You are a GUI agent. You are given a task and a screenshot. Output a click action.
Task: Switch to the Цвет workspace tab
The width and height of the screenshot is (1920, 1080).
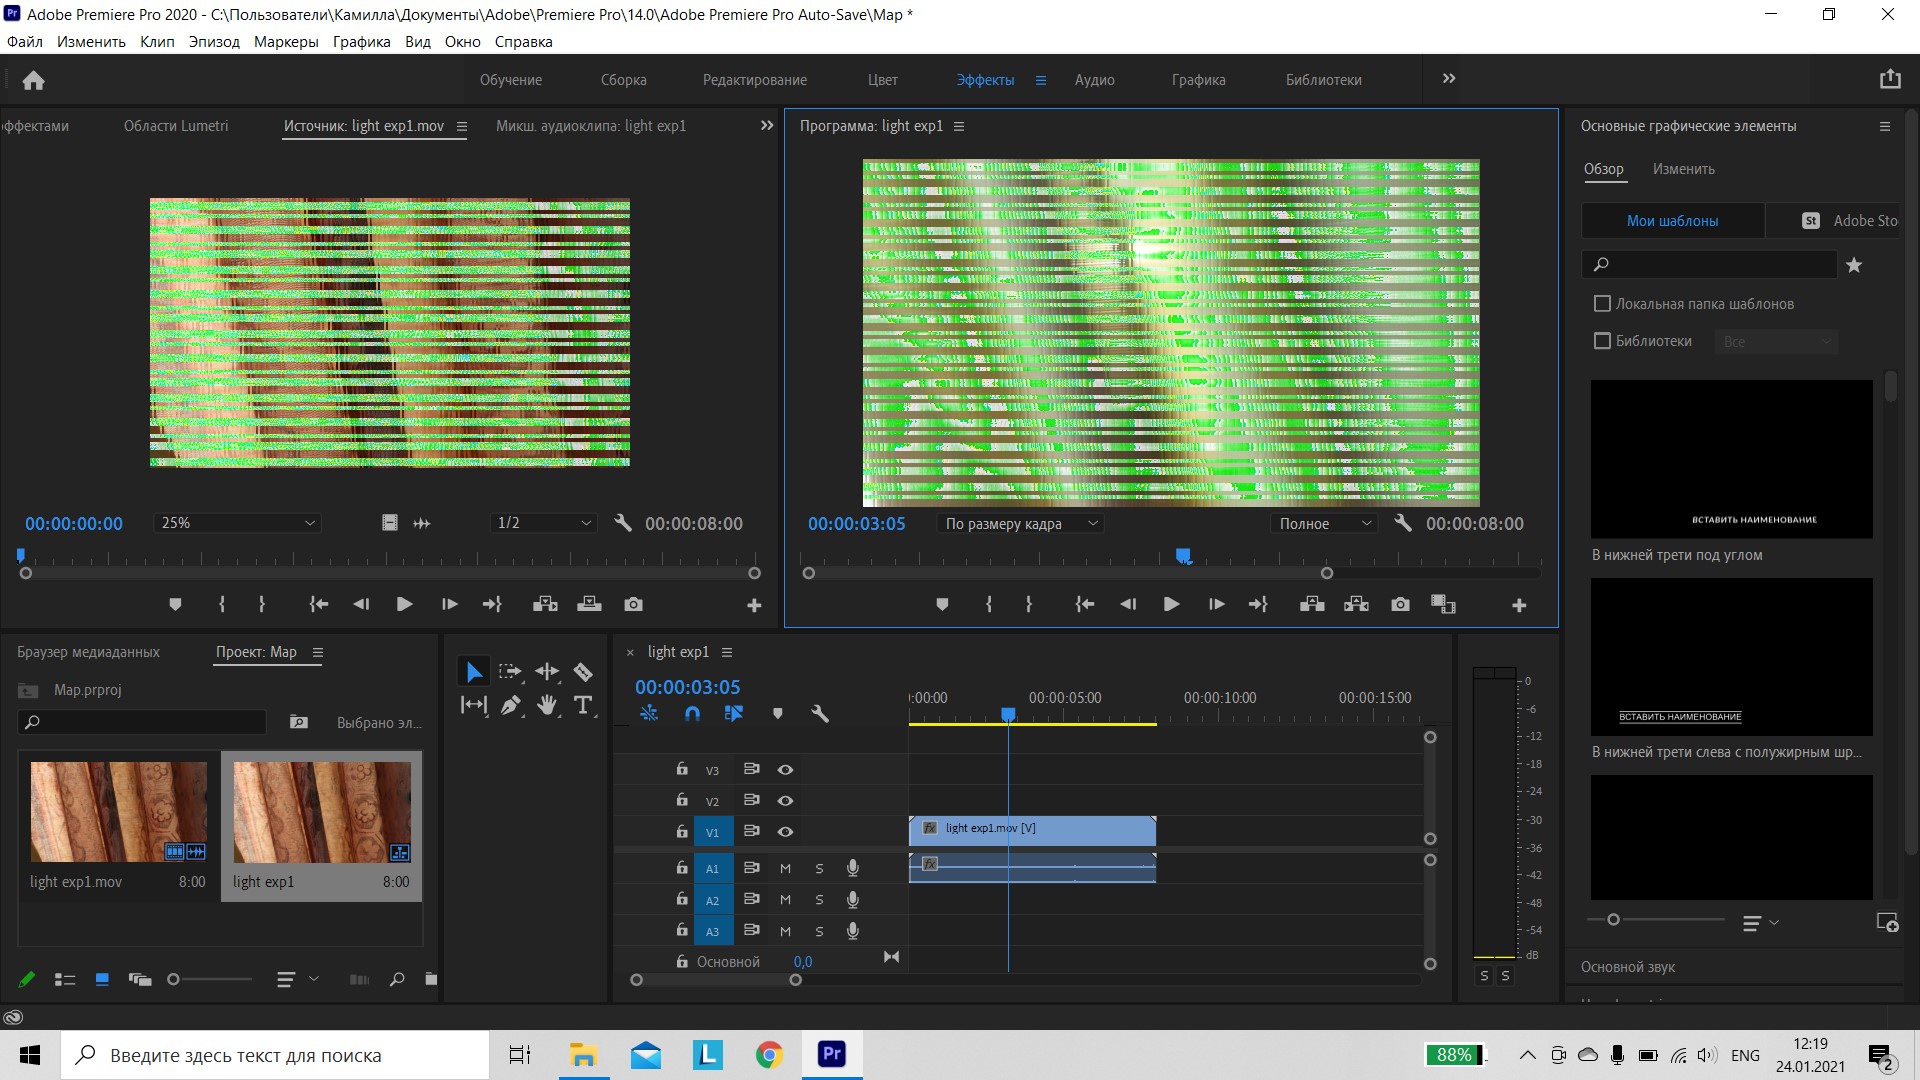(883, 80)
